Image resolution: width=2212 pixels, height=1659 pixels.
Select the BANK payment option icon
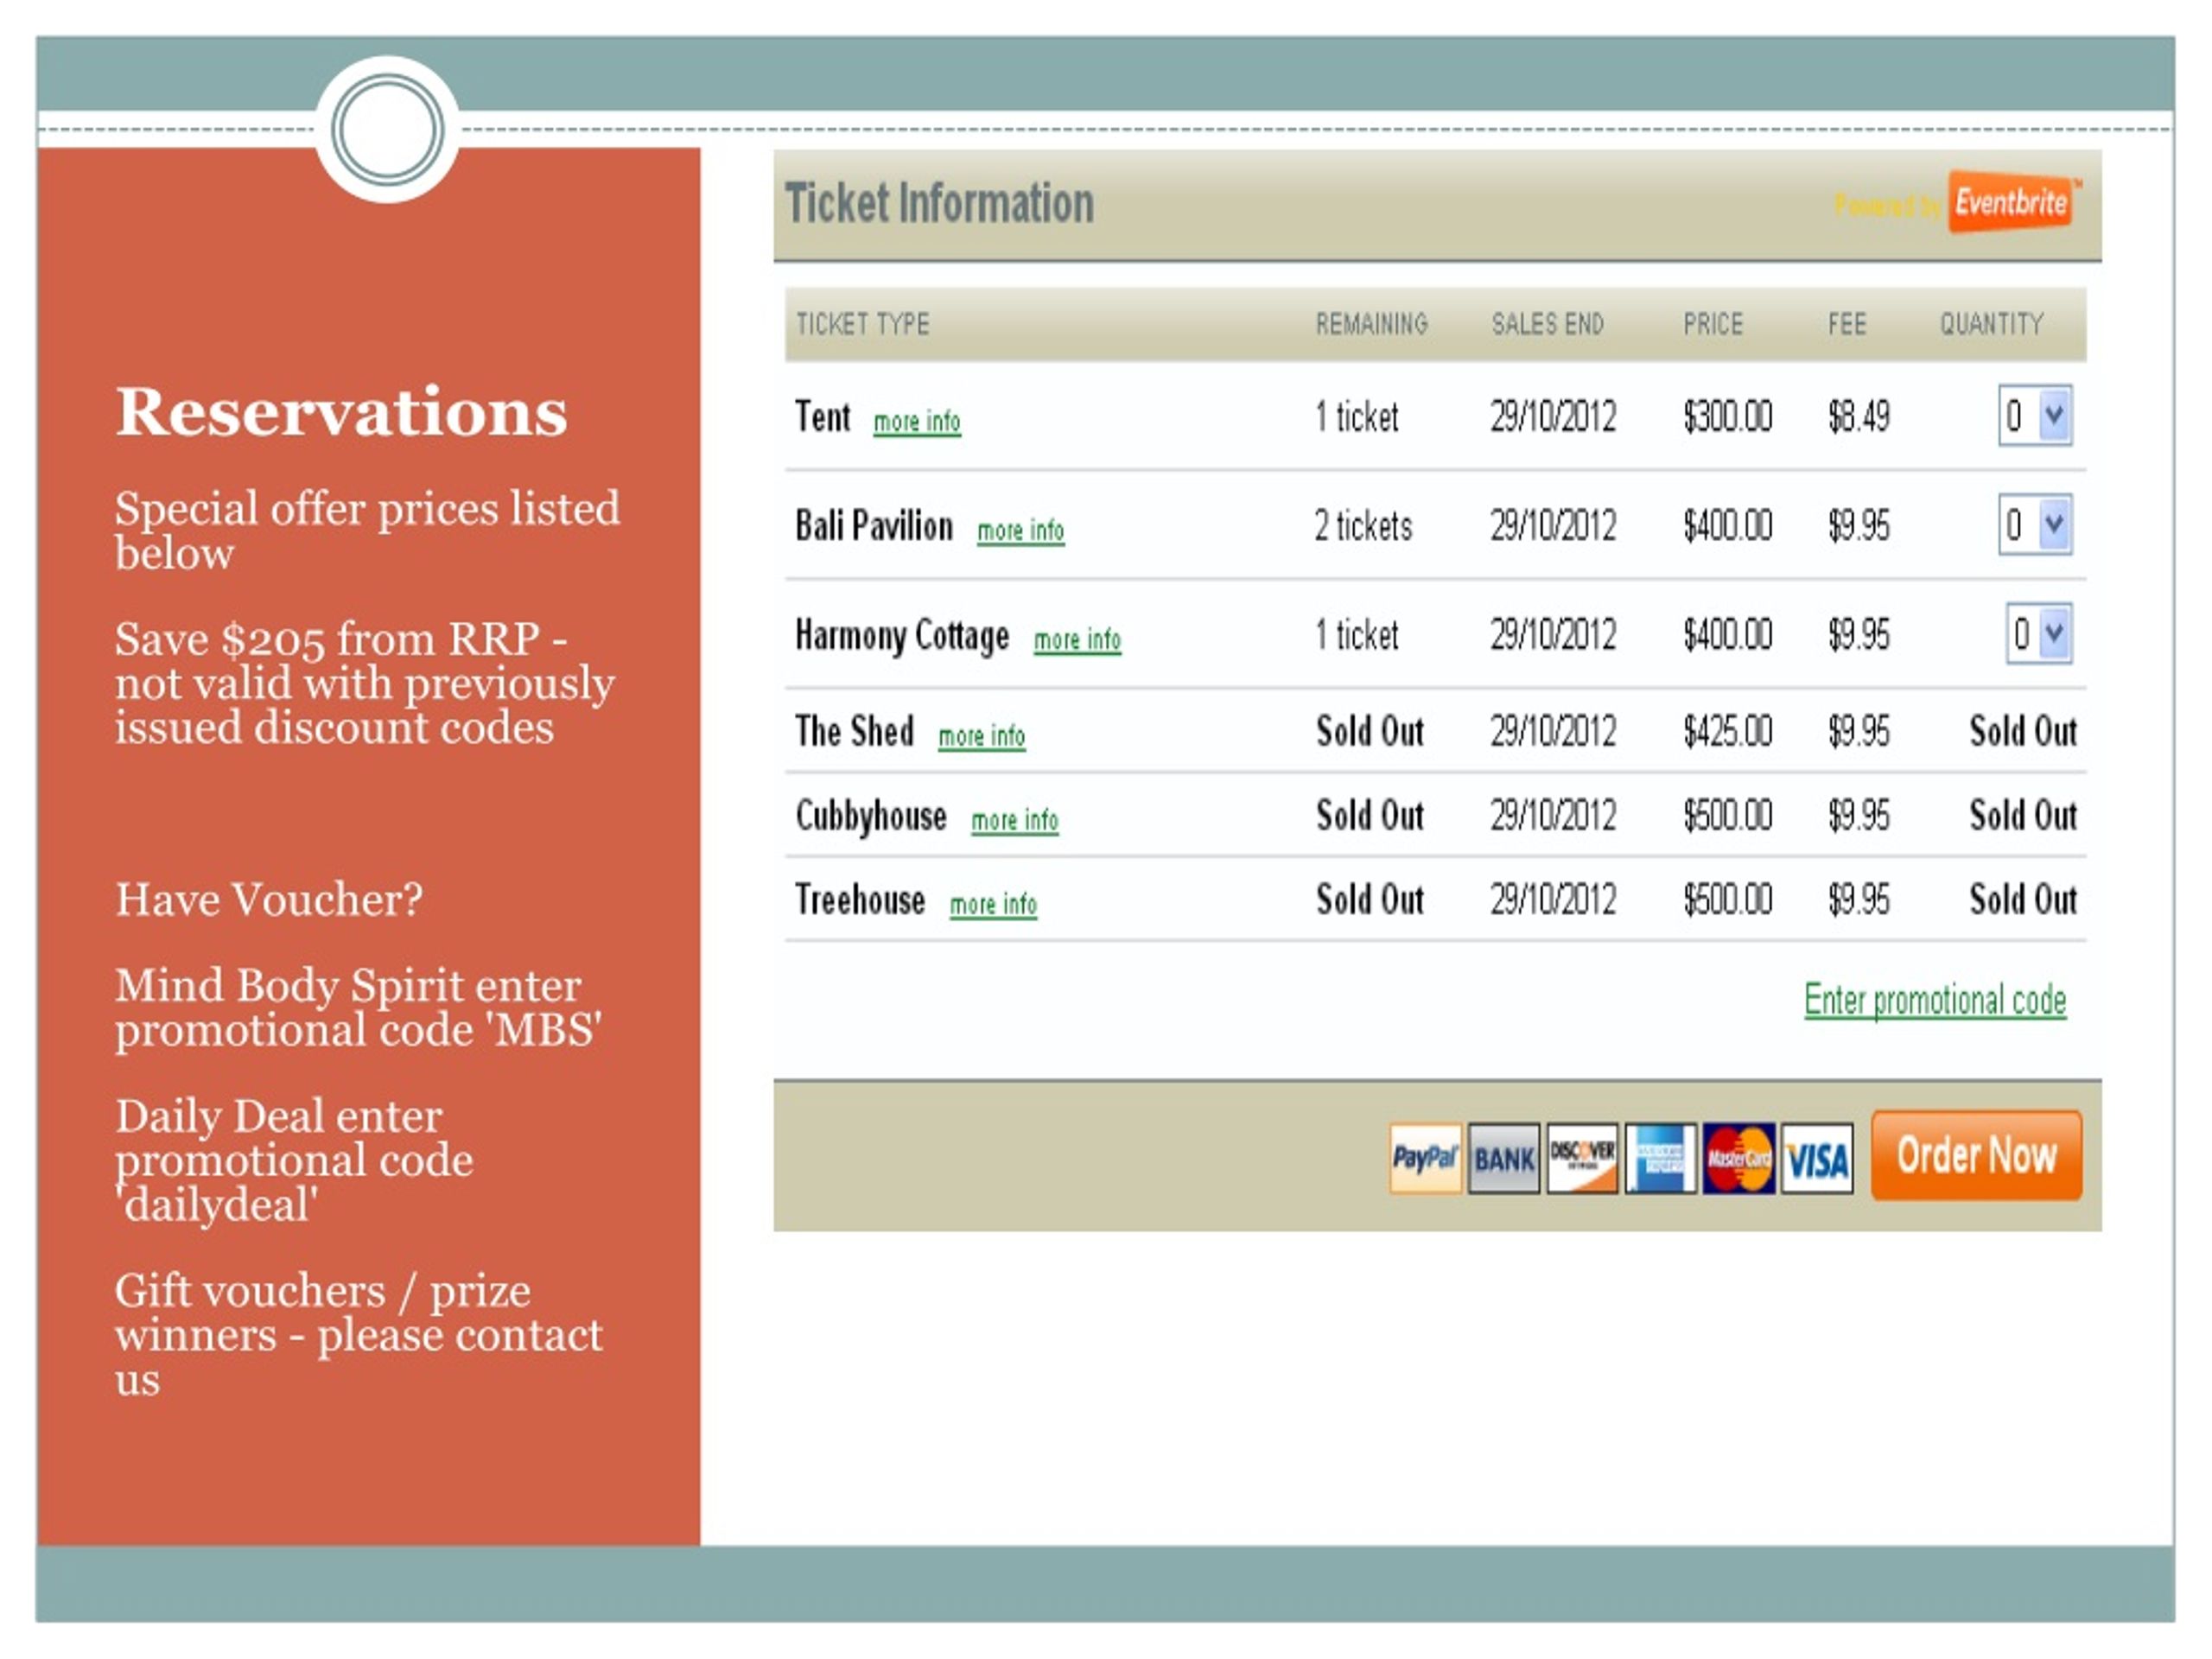1503,1157
